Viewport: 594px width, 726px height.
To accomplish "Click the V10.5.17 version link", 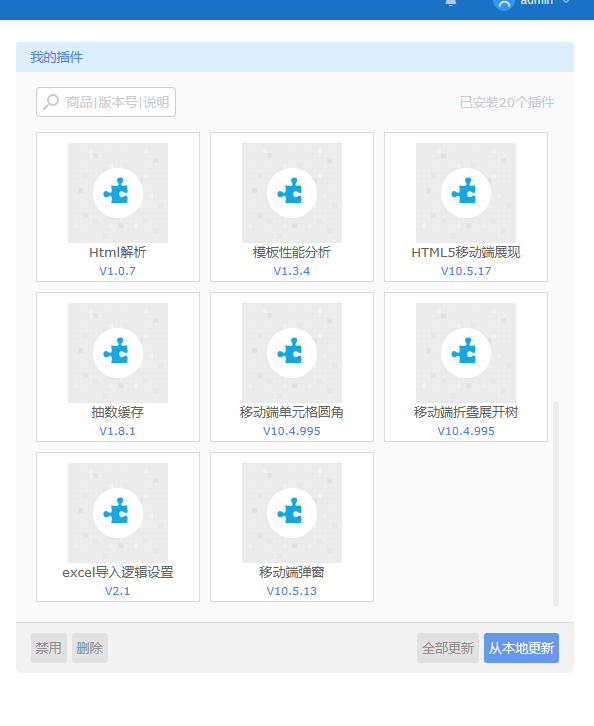I will click(466, 271).
